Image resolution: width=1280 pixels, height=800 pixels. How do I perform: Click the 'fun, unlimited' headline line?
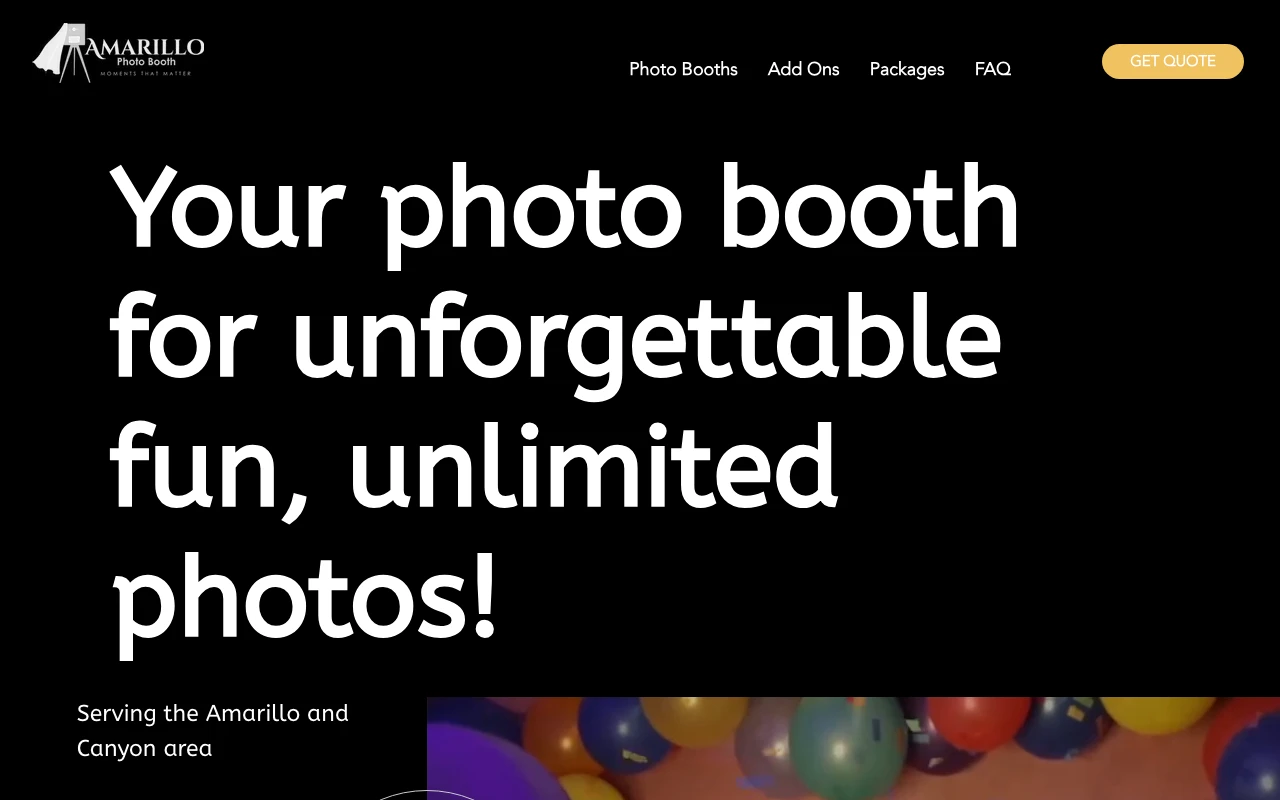pos(473,467)
